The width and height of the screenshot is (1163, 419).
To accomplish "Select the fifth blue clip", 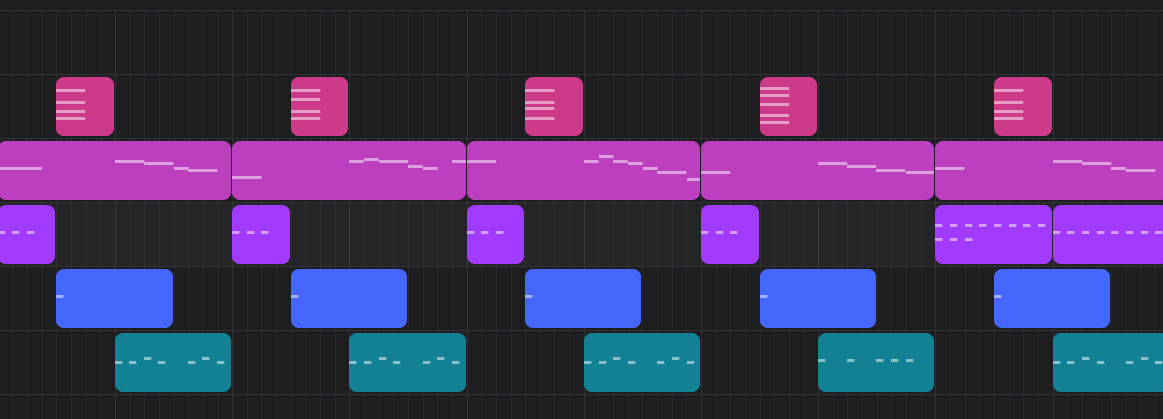I will [x=1052, y=298].
